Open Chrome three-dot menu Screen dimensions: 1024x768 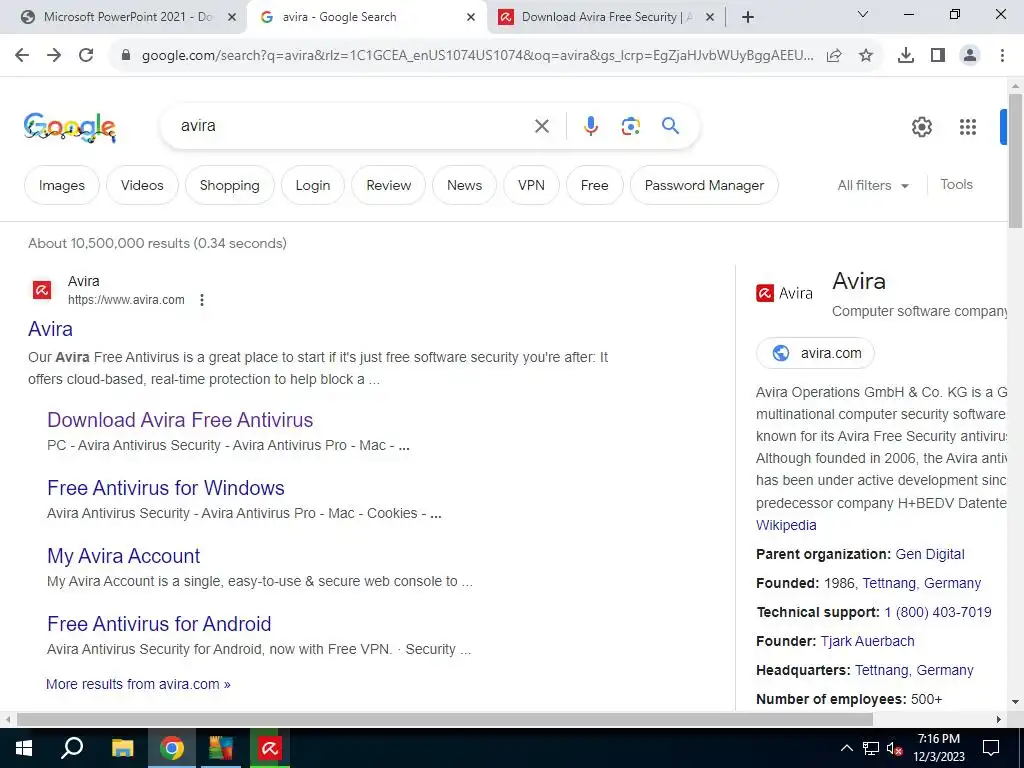point(1002,56)
